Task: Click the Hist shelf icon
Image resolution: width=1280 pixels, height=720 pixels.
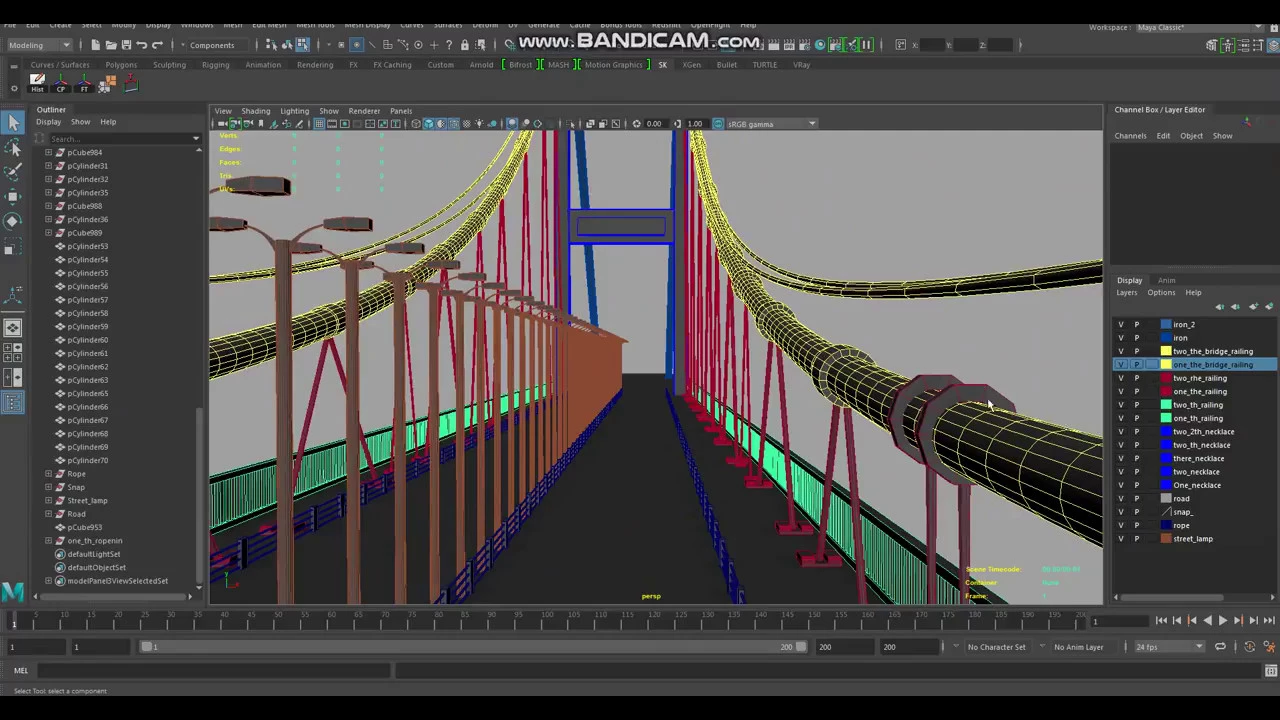Action: 37,84
